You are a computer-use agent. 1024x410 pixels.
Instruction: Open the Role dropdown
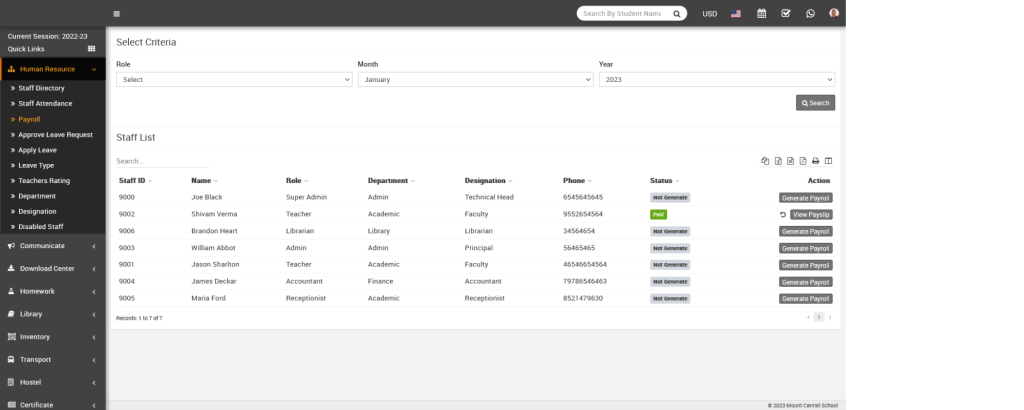coord(234,80)
